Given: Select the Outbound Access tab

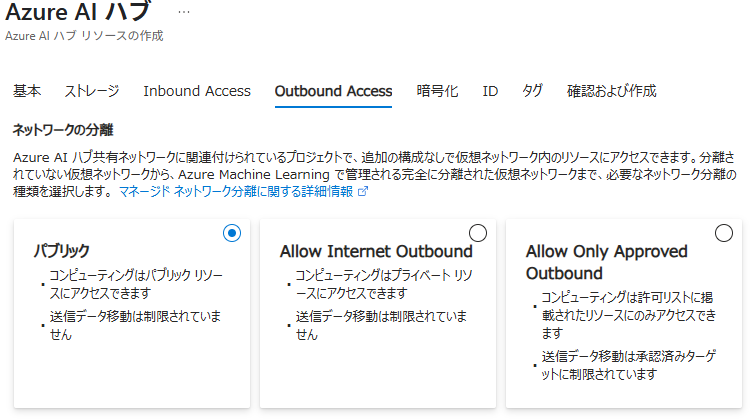Looking at the screenshot, I should click(333, 91).
